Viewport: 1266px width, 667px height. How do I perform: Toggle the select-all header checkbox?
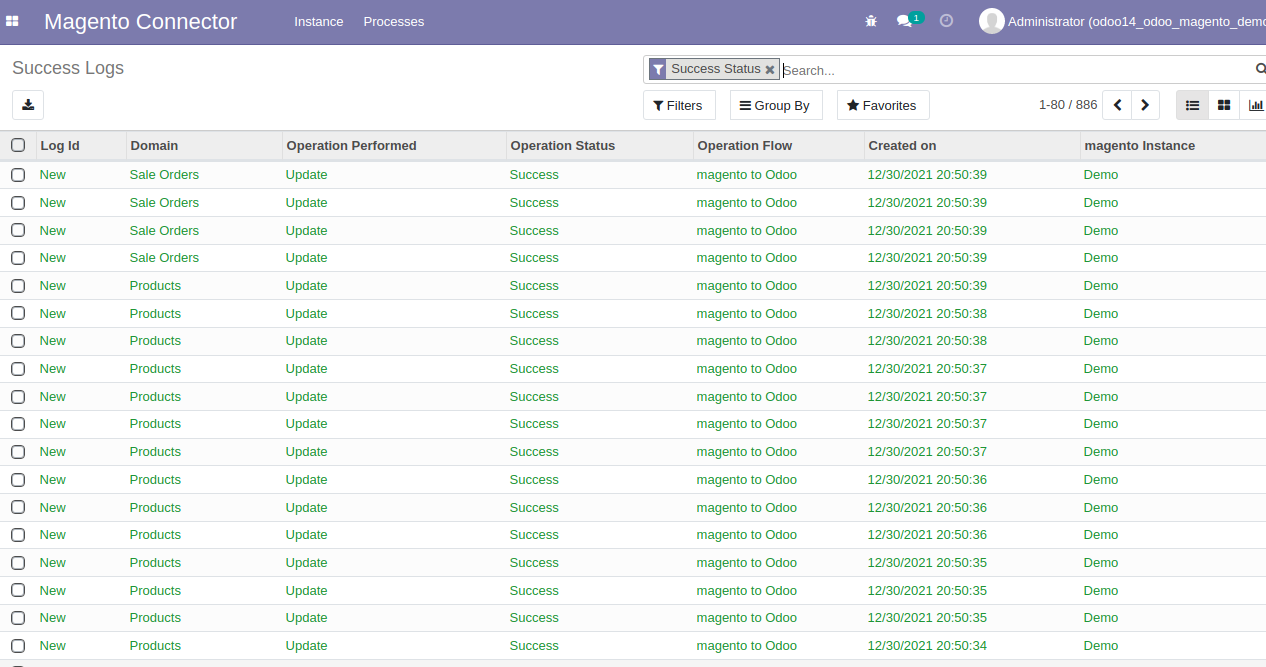(x=18, y=145)
